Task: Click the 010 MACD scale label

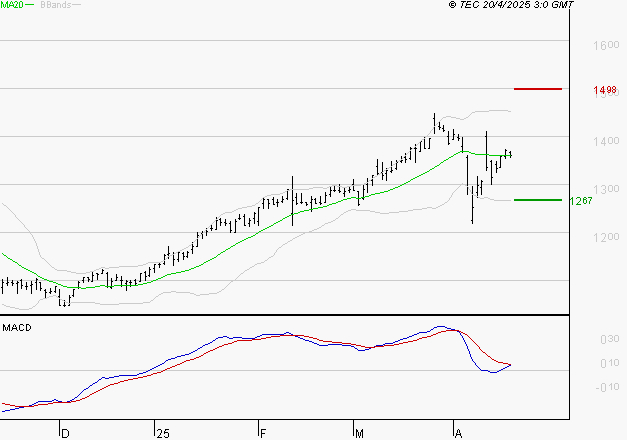Action: (x=610, y=363)
